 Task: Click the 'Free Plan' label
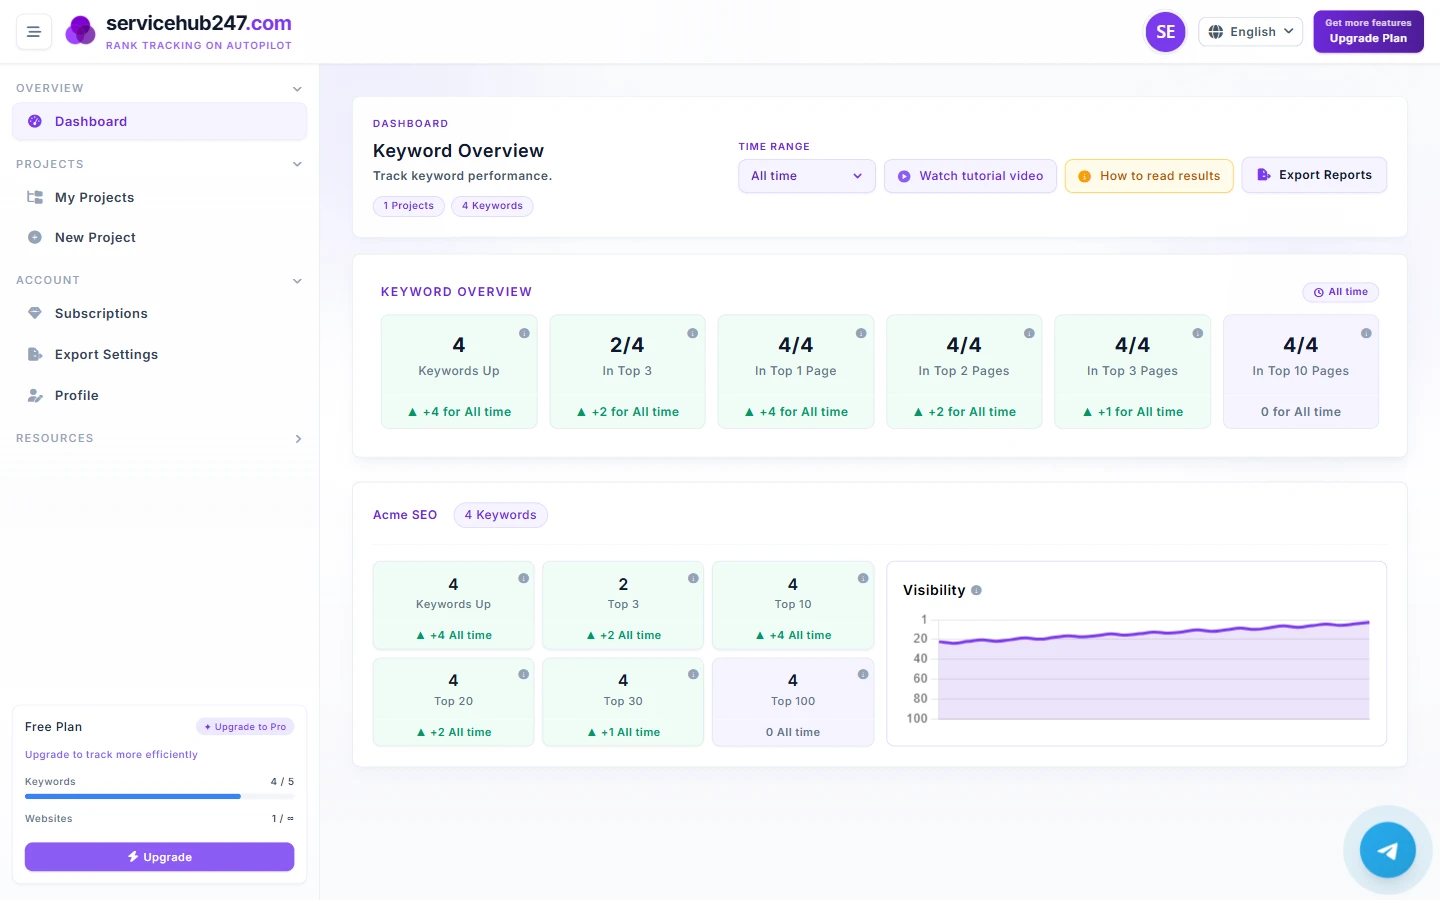[x=54, y=727]
